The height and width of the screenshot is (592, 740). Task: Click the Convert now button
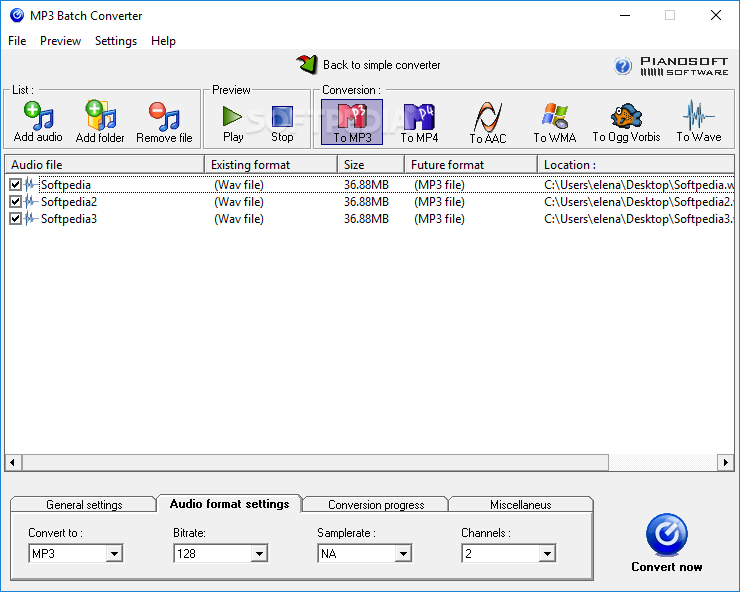click(x=666, y=543)
